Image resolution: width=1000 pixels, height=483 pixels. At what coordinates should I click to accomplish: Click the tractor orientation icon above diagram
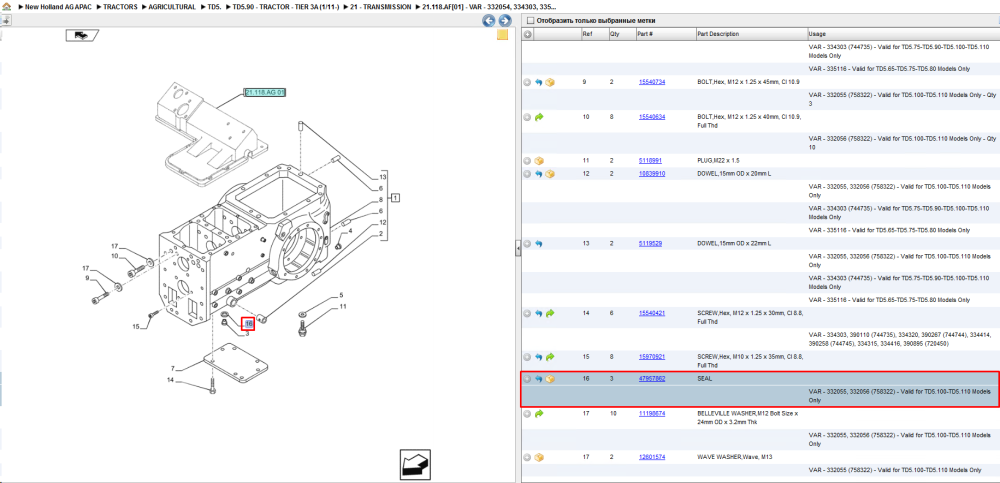pyautogui.click(x=82, y=35)
